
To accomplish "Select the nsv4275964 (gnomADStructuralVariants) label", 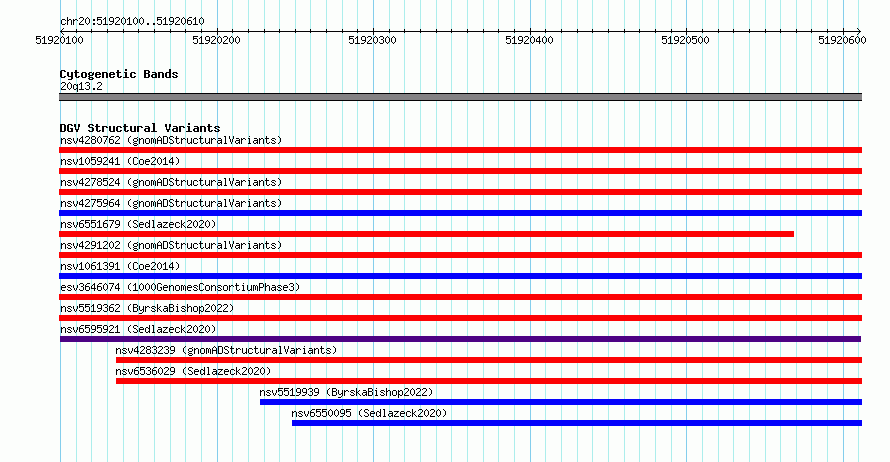I will (x=171, y=203).
